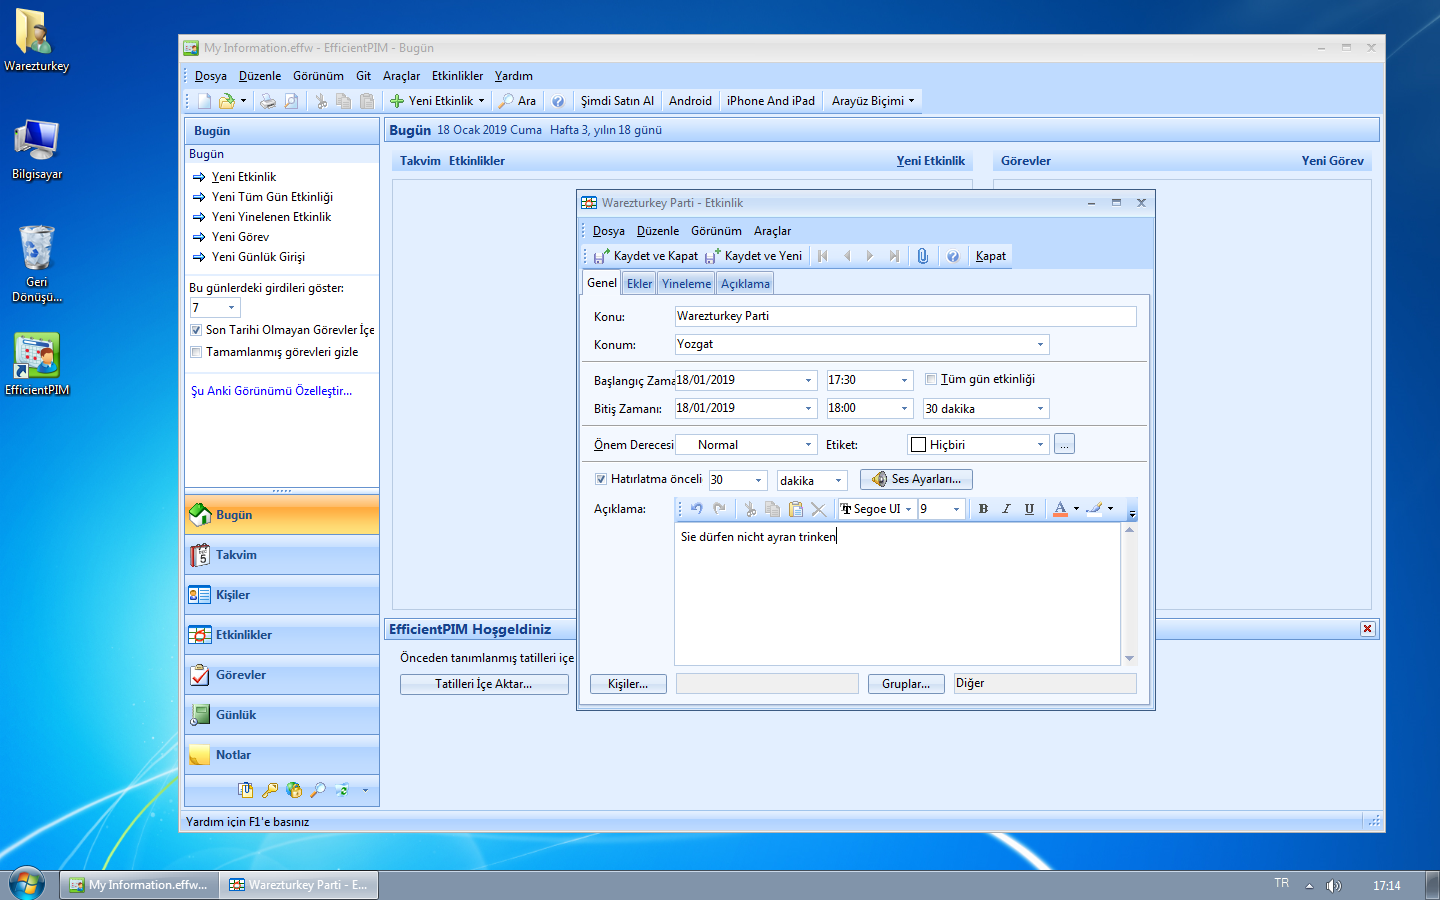The image size is (1440, 900).
Task: Click the globe with lock icon in sidebar footer
Action: pyautogui.click(x=294, y=790)
